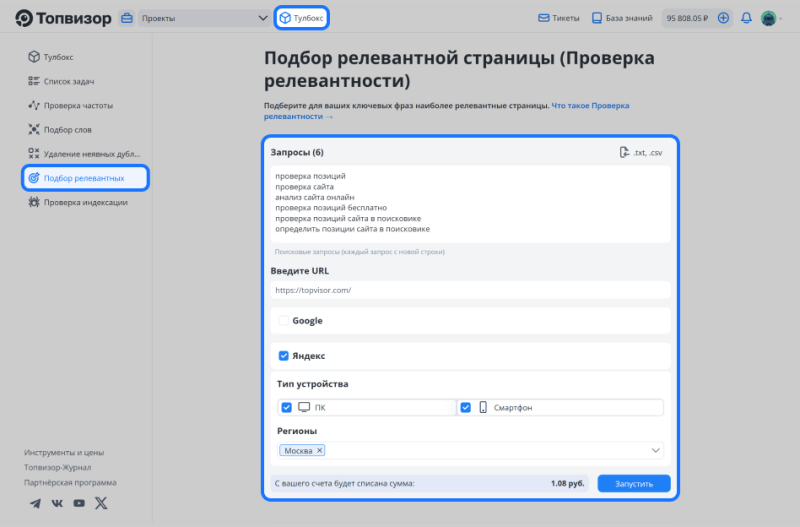Open Тулбокс in the top bar
Image resolution: width=800 pixels, height=527 pixels.
pos(302,18)
